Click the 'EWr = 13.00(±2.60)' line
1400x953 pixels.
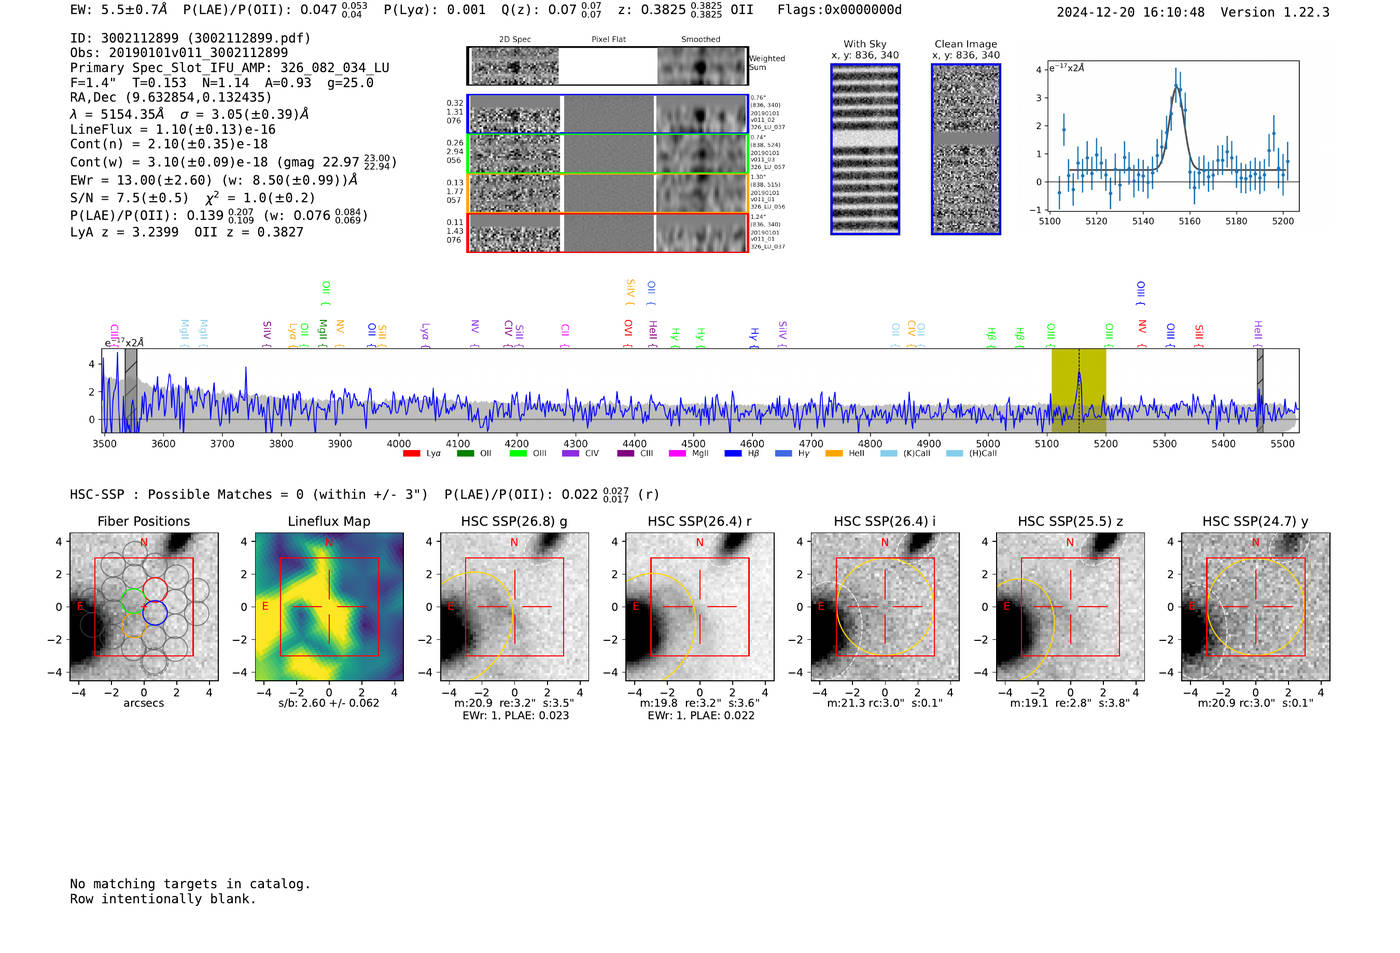point(141,180)
